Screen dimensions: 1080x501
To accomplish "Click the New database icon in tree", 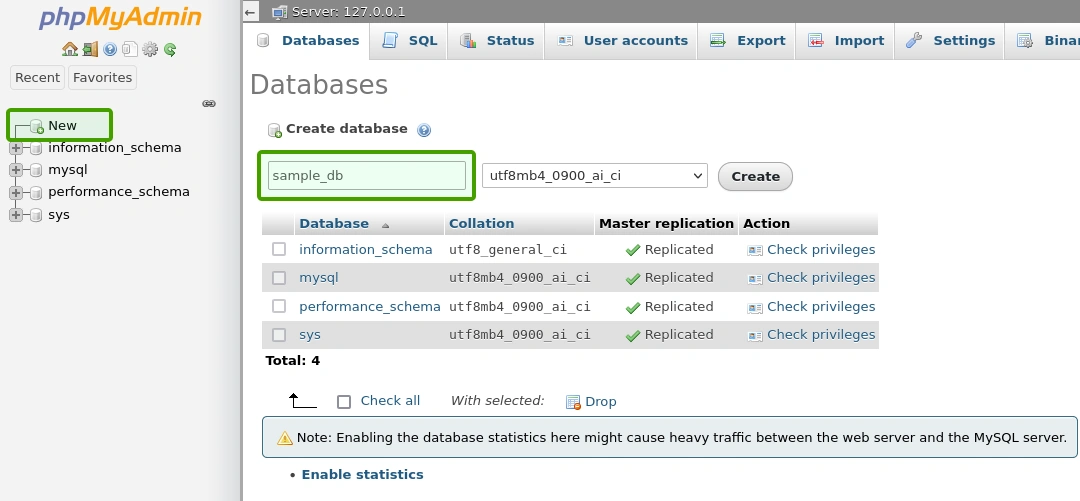I will point(37,126).
